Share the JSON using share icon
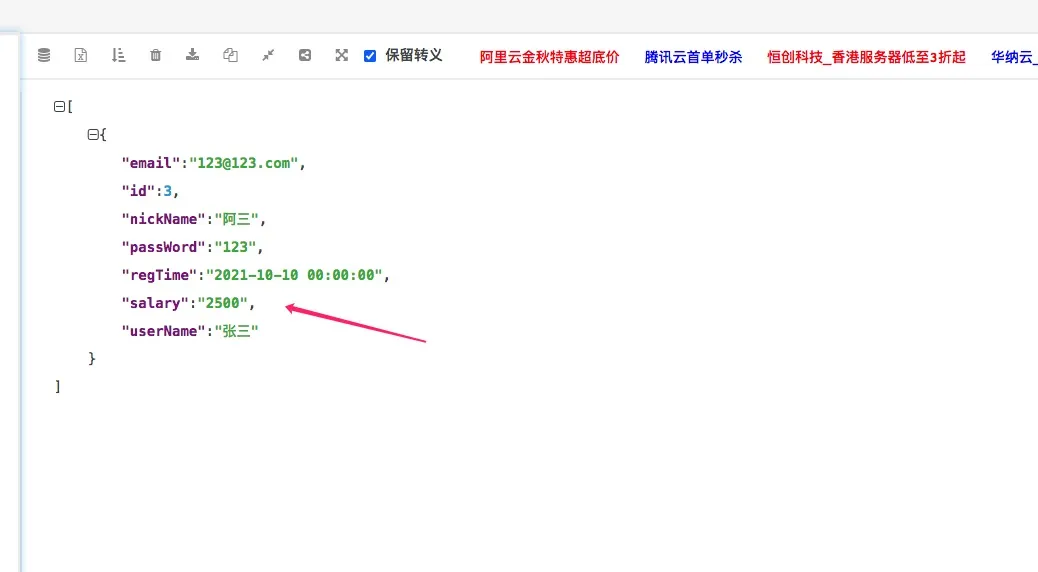 pyautogui.click(x=305, y=55)
